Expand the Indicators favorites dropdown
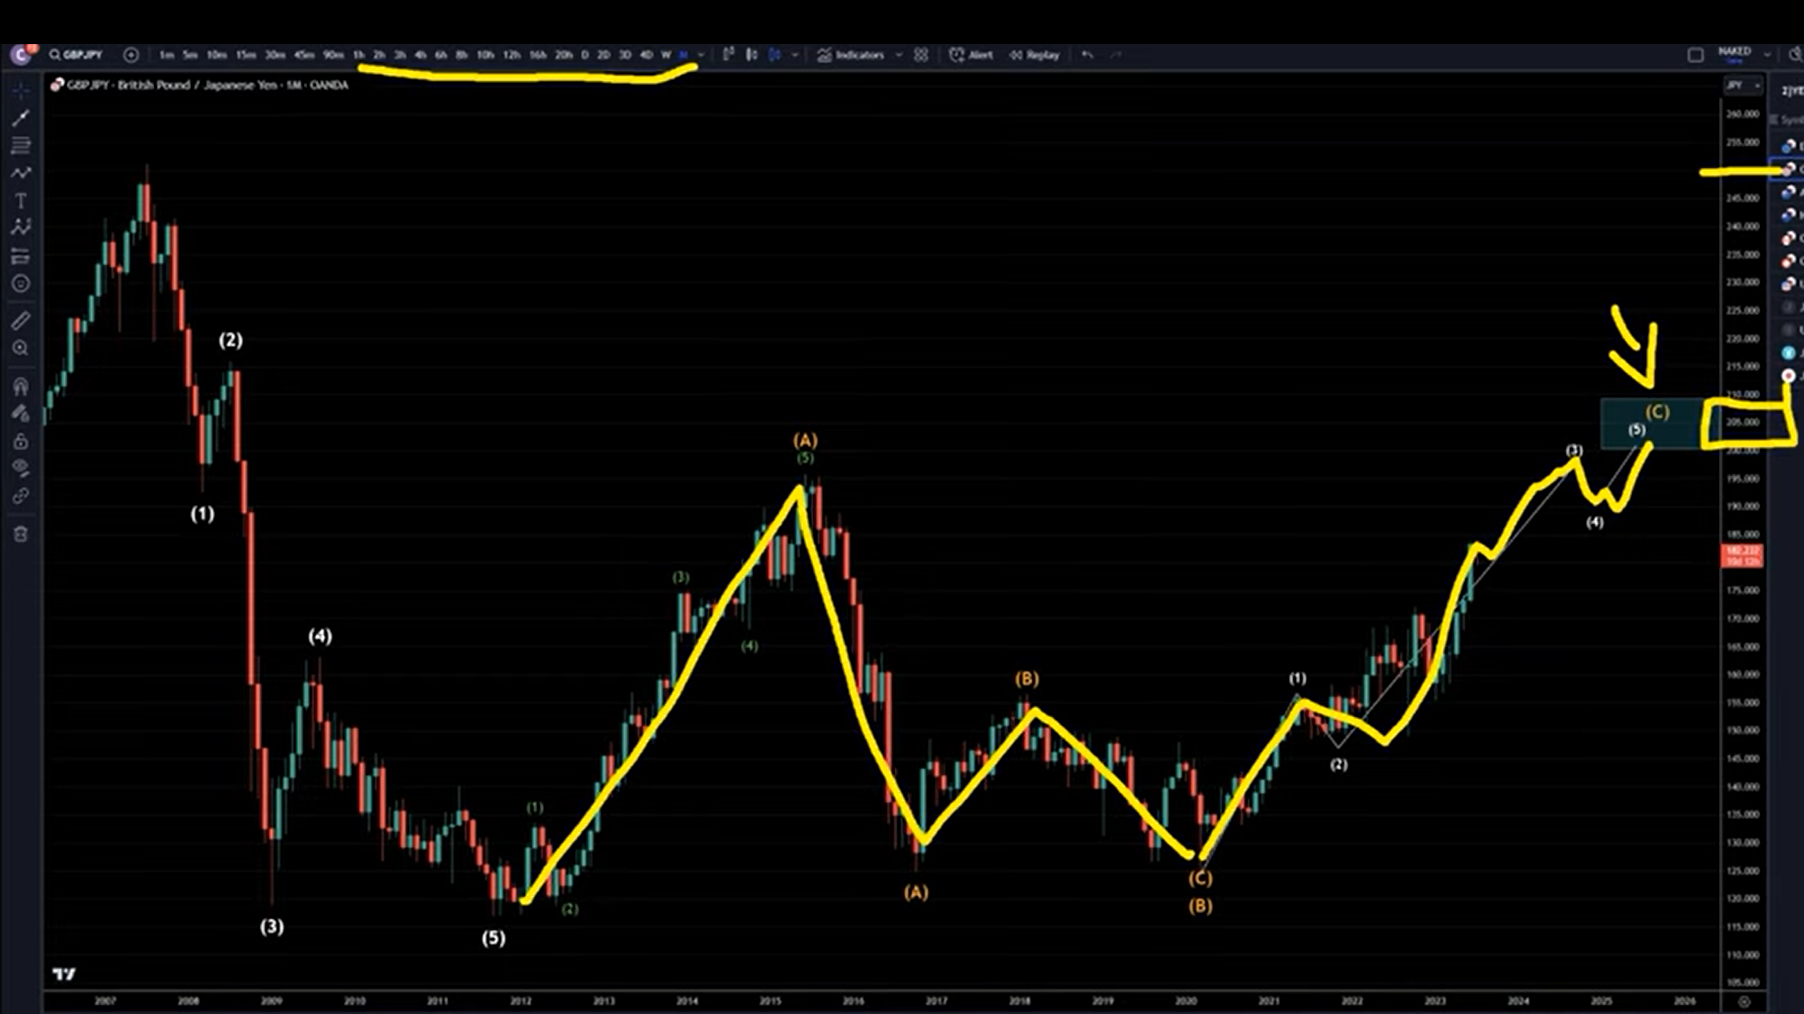The height and width of the screenshot is (1014, 1804). coord(899,55)
